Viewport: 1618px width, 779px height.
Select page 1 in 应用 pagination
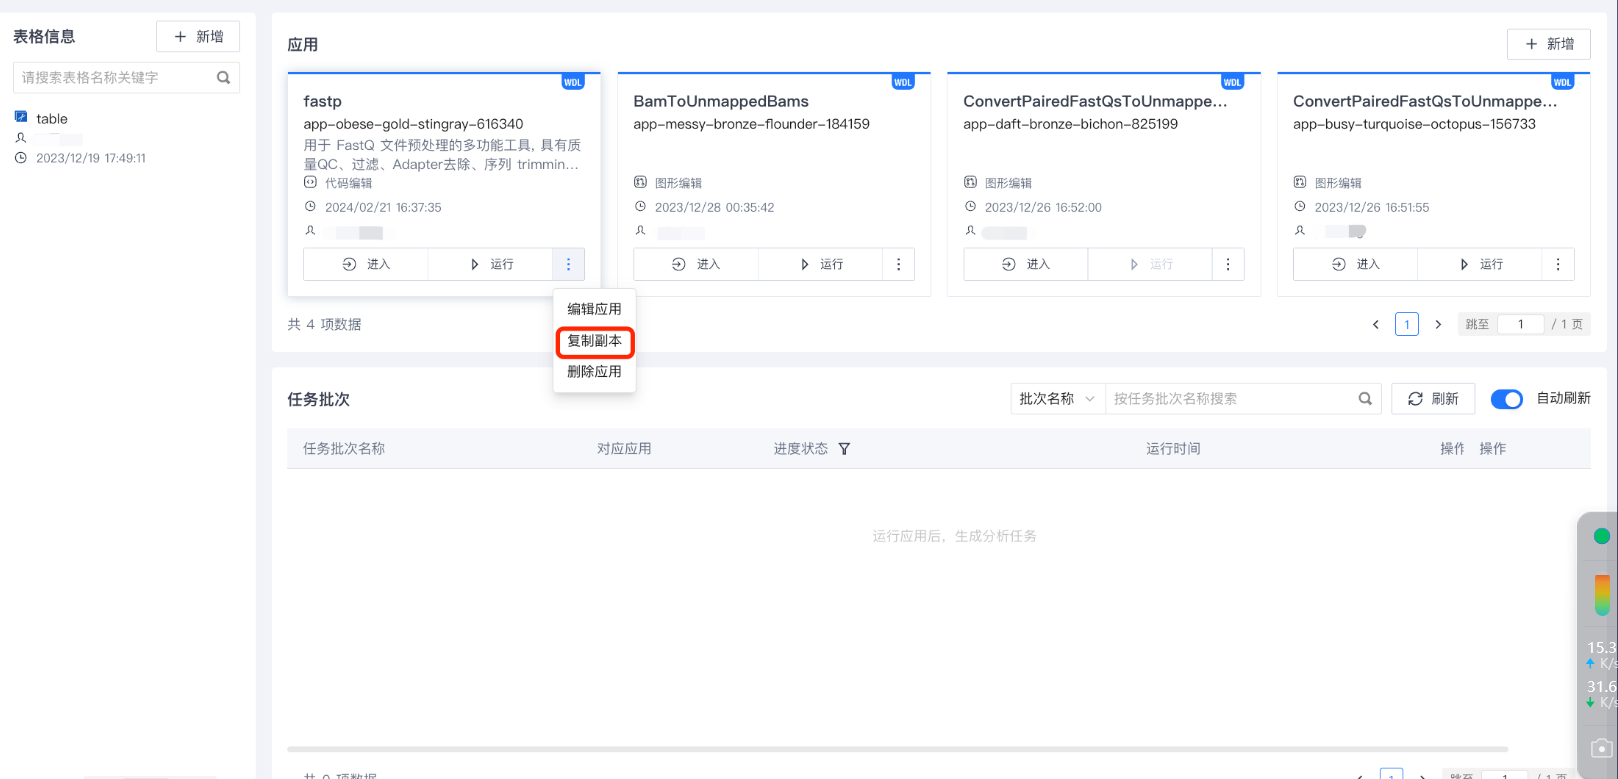pos(1407,324)
